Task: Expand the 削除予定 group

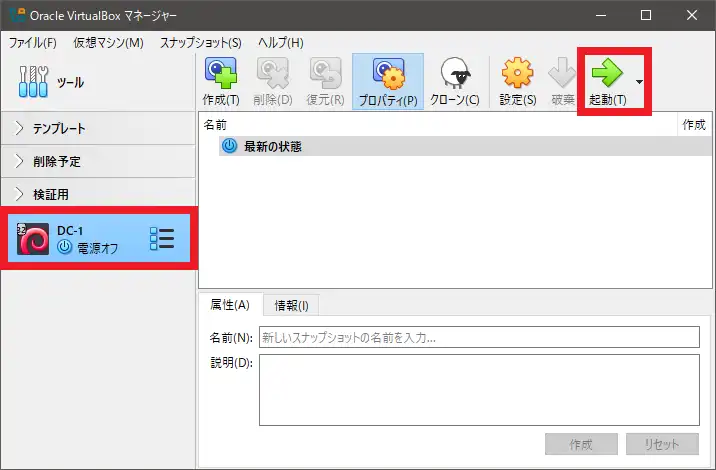Action: click(x=20, y=161)
